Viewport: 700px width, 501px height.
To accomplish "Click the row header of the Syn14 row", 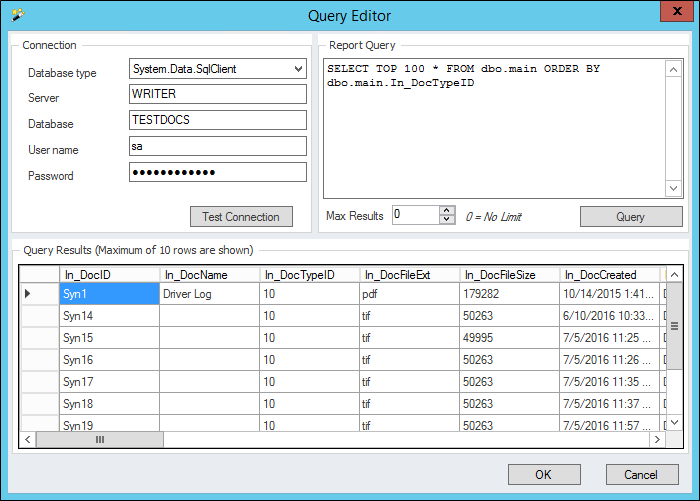I will pyautogui.click(x=40, y=316).
